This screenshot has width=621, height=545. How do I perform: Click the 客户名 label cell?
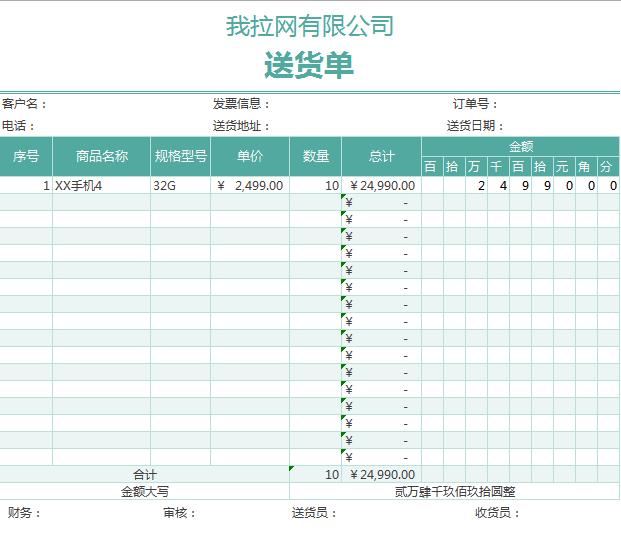click(x=25, y=104)
